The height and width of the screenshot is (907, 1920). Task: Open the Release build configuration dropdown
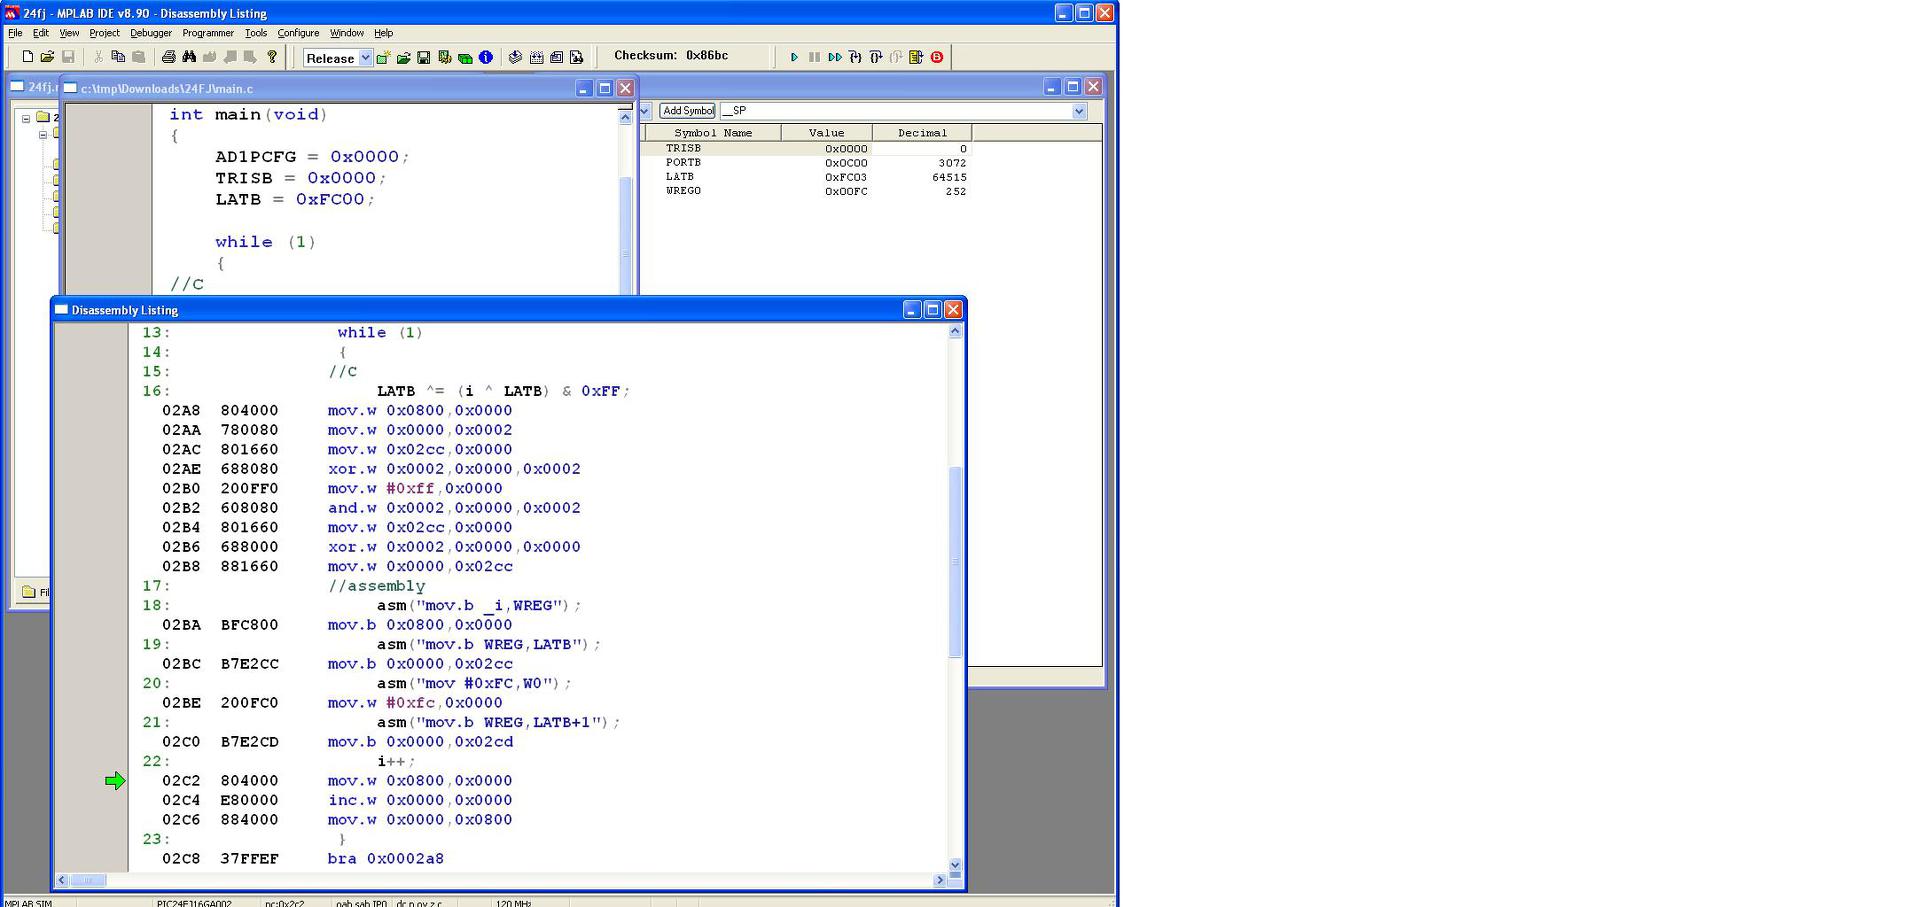(x=365, y=58)
